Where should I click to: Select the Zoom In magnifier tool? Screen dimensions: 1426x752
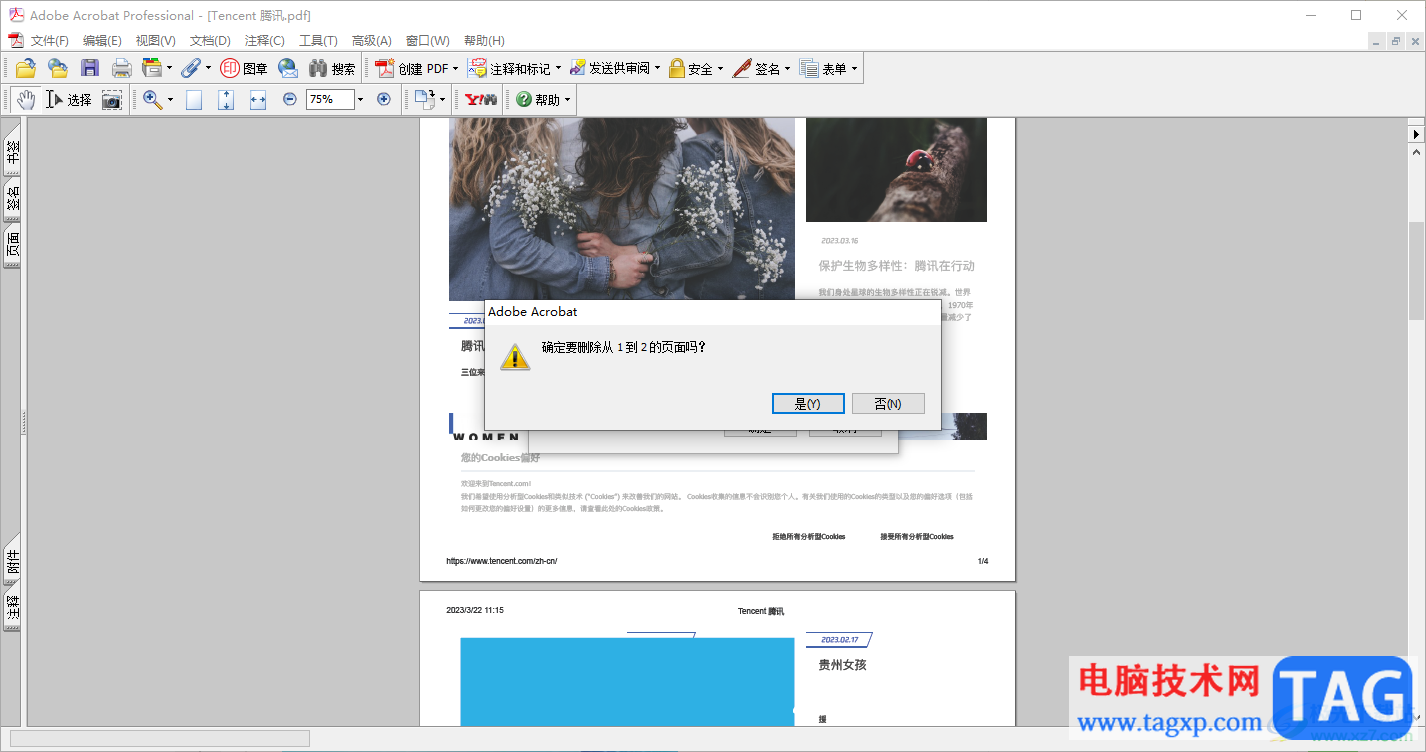(x=152, y=99)
